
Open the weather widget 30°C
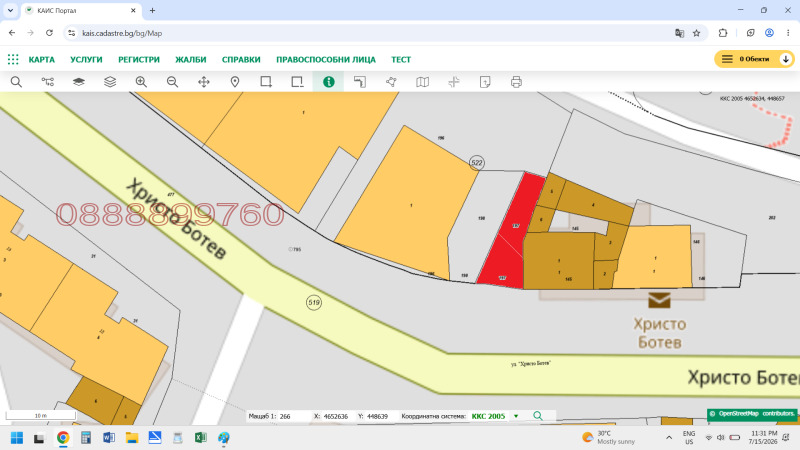click(609, 437)
